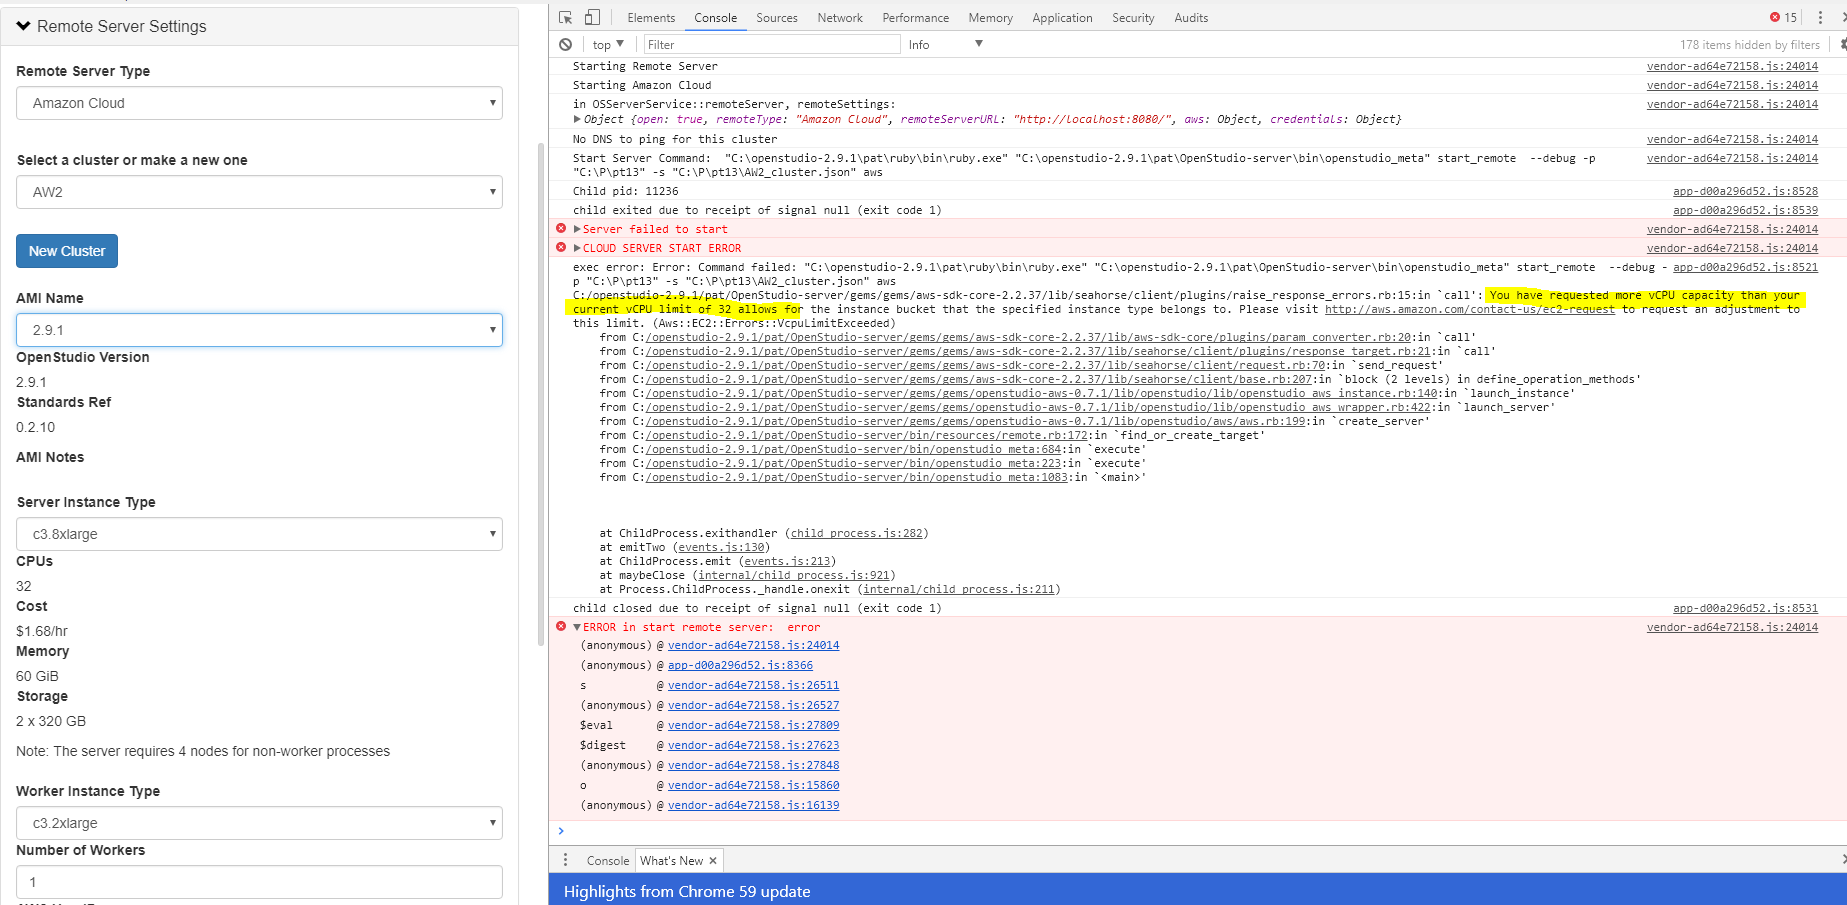
Task: Click the New Cluster button
Action: tap(67, 251)
